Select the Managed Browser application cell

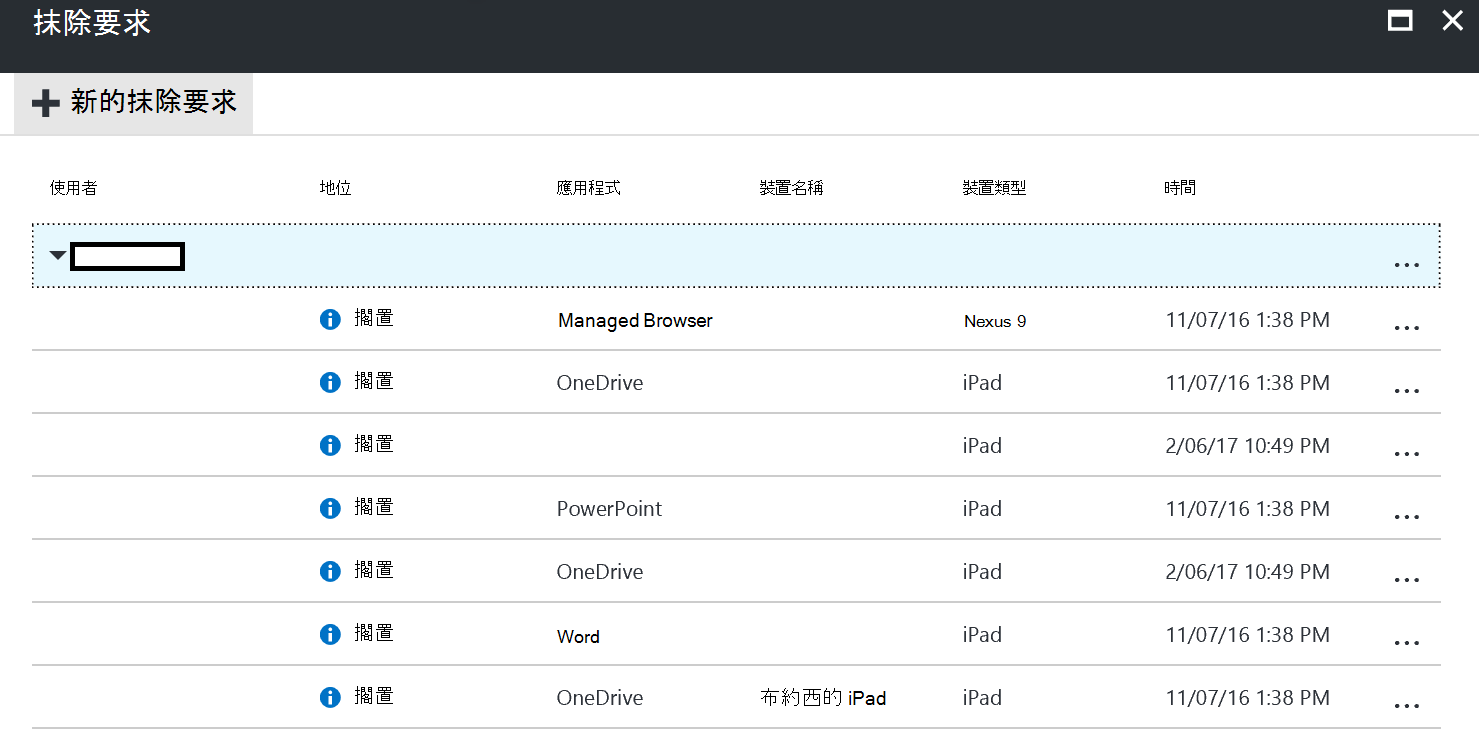coord(635,321)
